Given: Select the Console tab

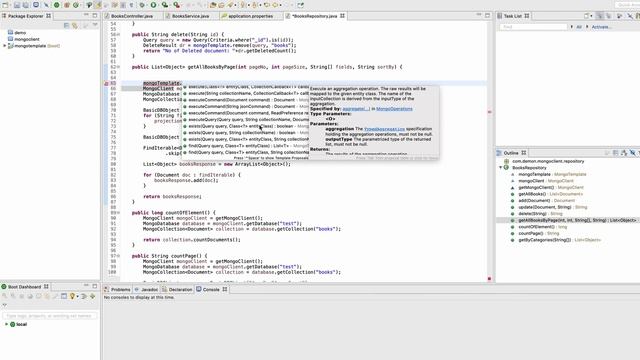Looking at the screenshot, I should 211,289.
